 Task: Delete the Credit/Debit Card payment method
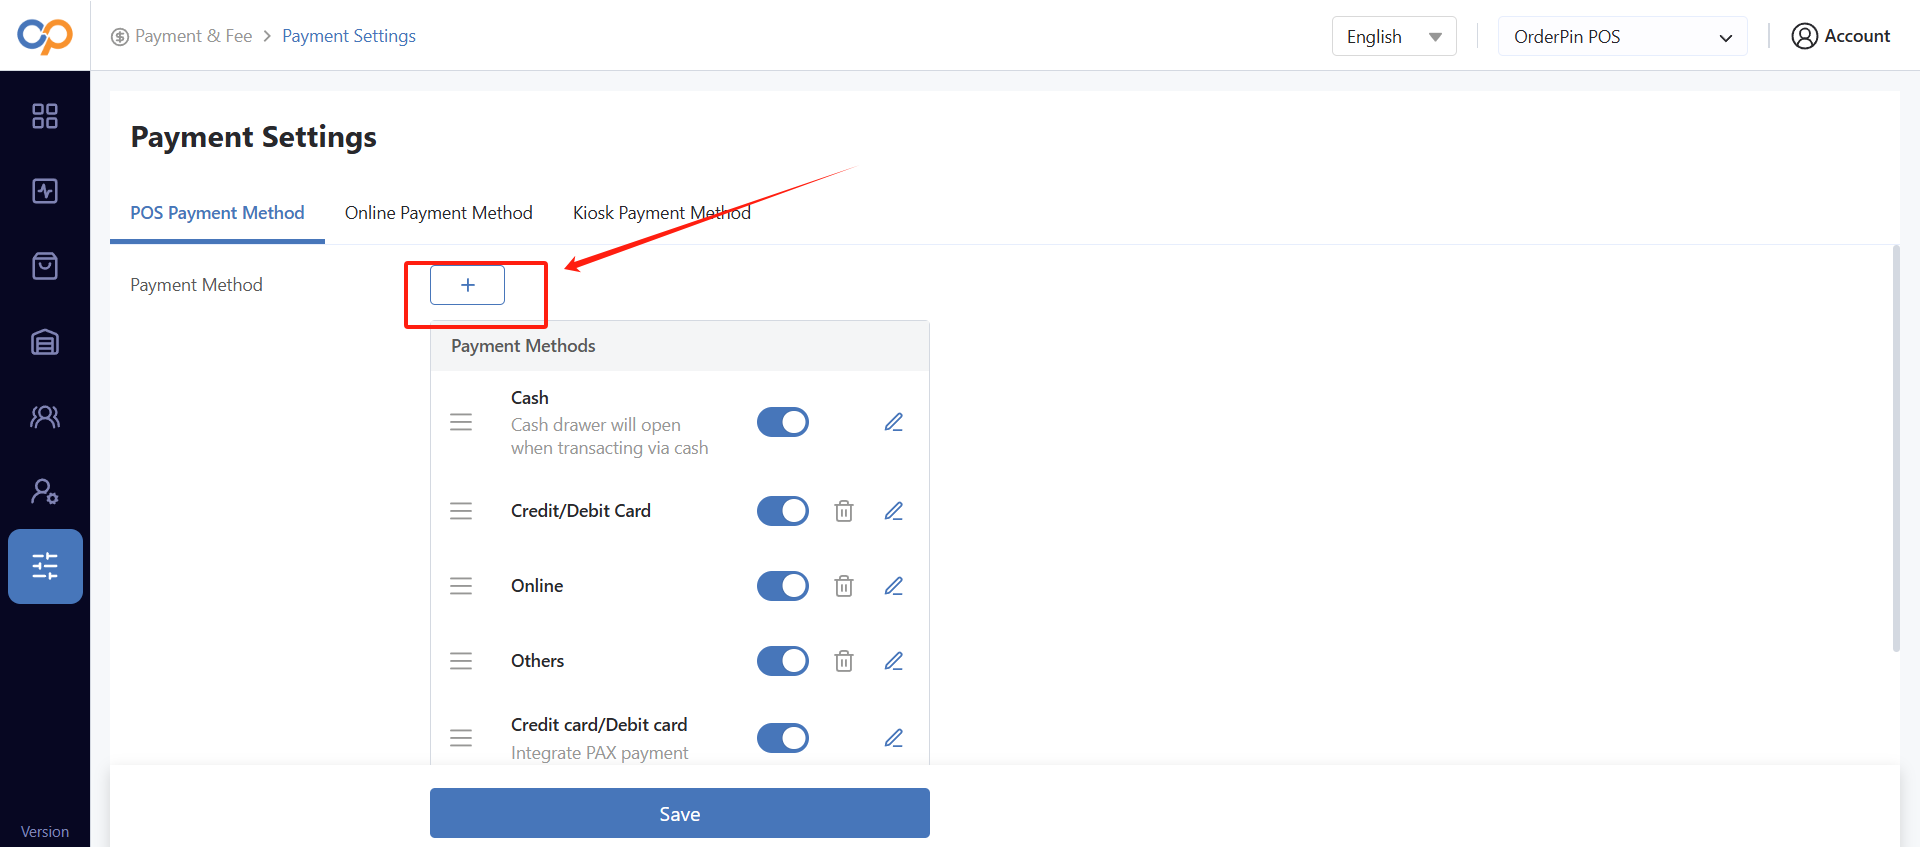tap(844, 511)
